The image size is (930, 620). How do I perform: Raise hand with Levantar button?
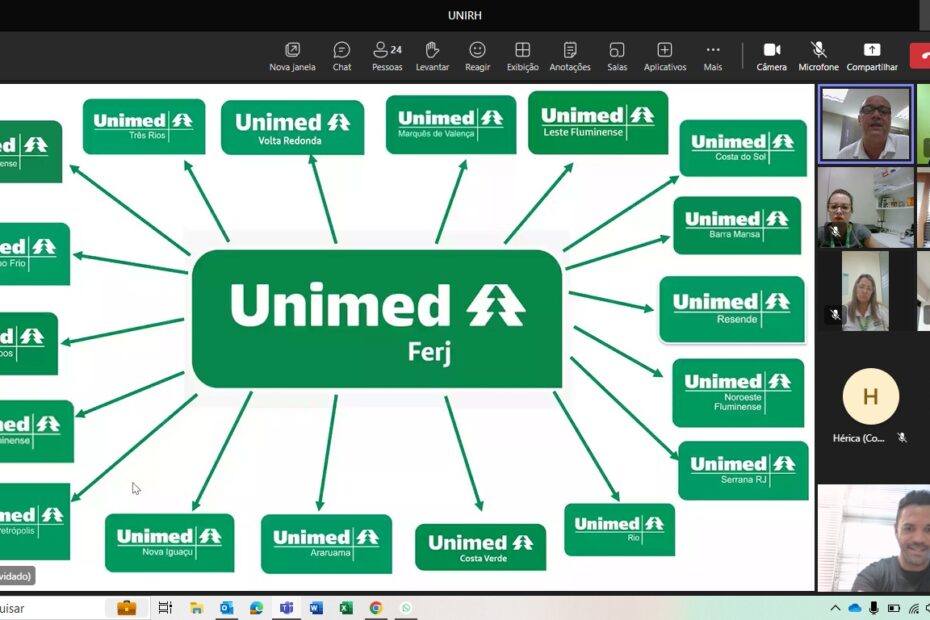pyautogui.click(x=432, y=56)
